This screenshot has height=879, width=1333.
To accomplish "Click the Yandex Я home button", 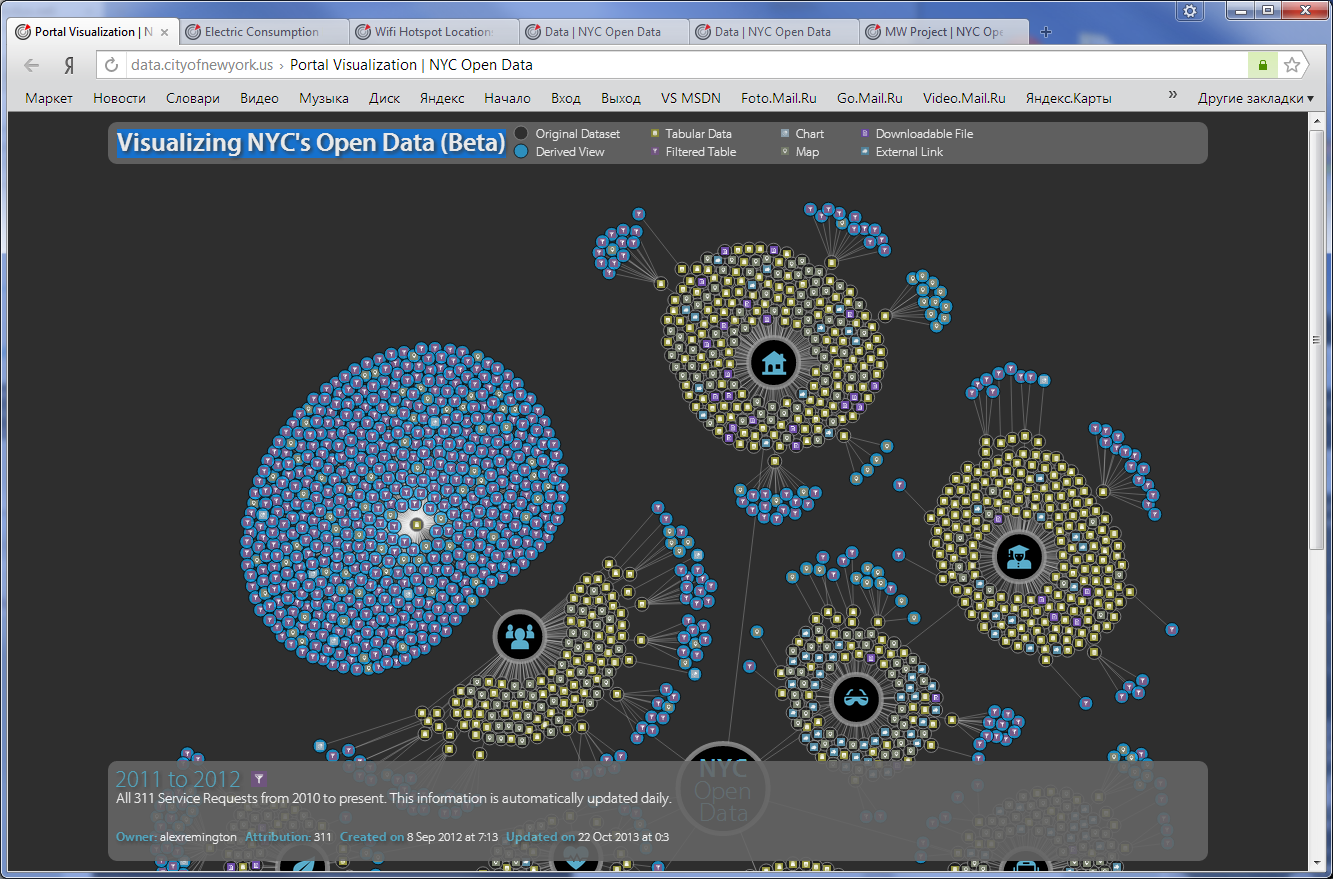I will point(69,65).
